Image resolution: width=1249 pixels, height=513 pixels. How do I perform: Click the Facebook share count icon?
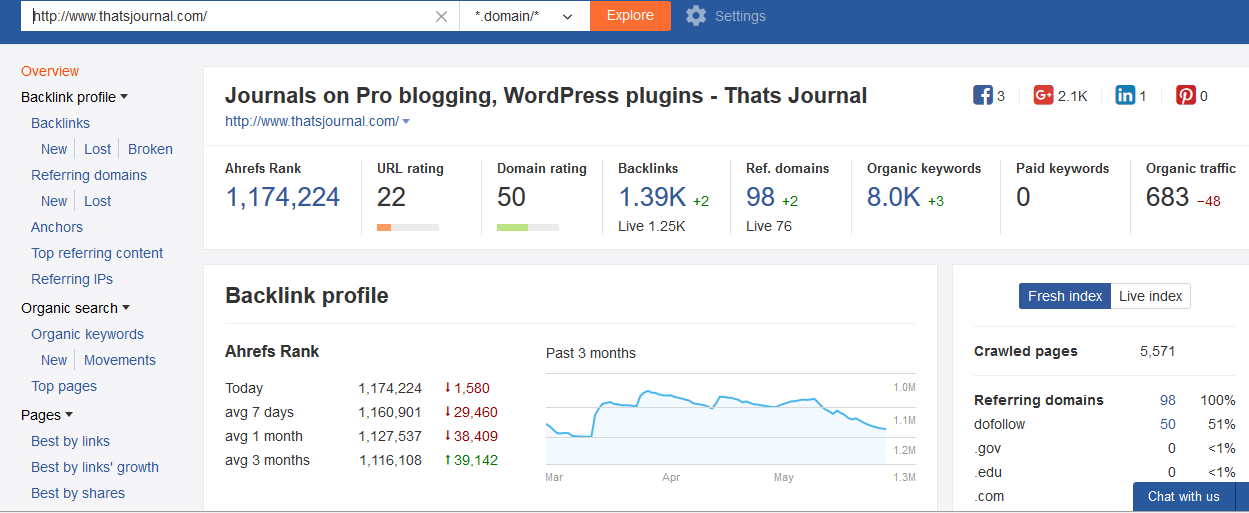click(x=983, y=96)
